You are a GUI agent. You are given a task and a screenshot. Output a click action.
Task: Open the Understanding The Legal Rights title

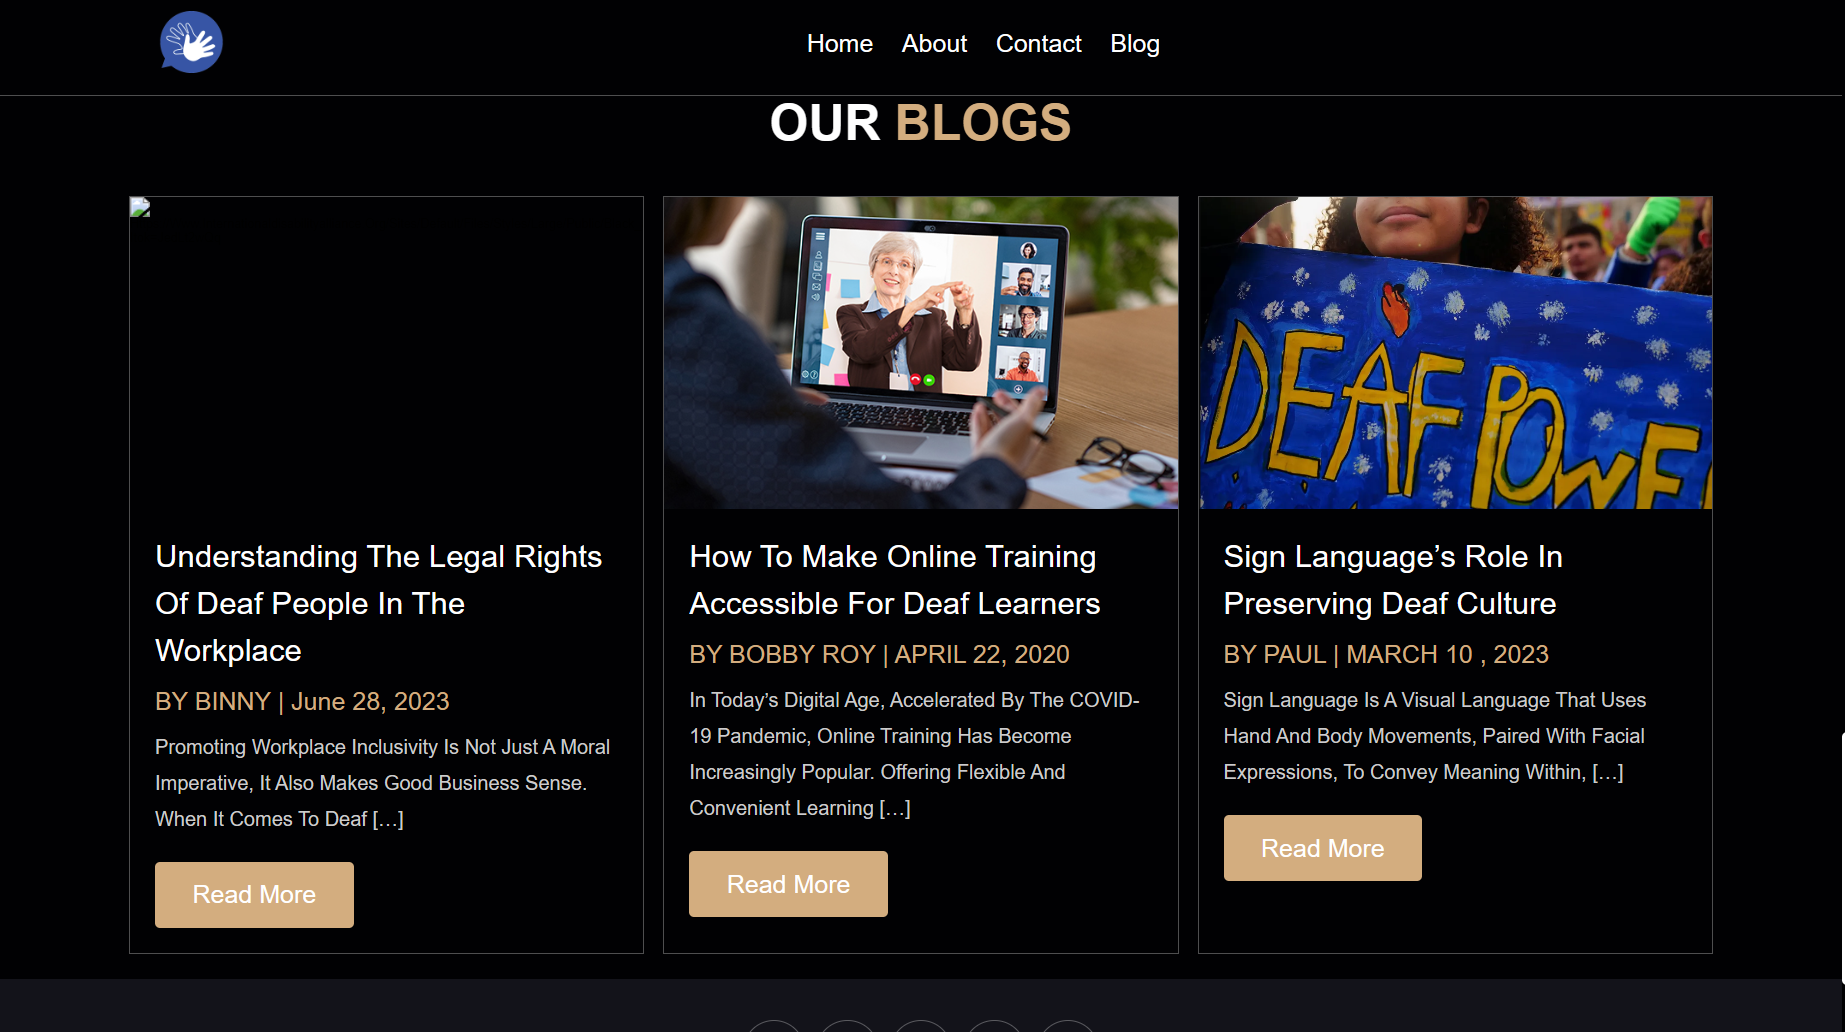(379, 603)
